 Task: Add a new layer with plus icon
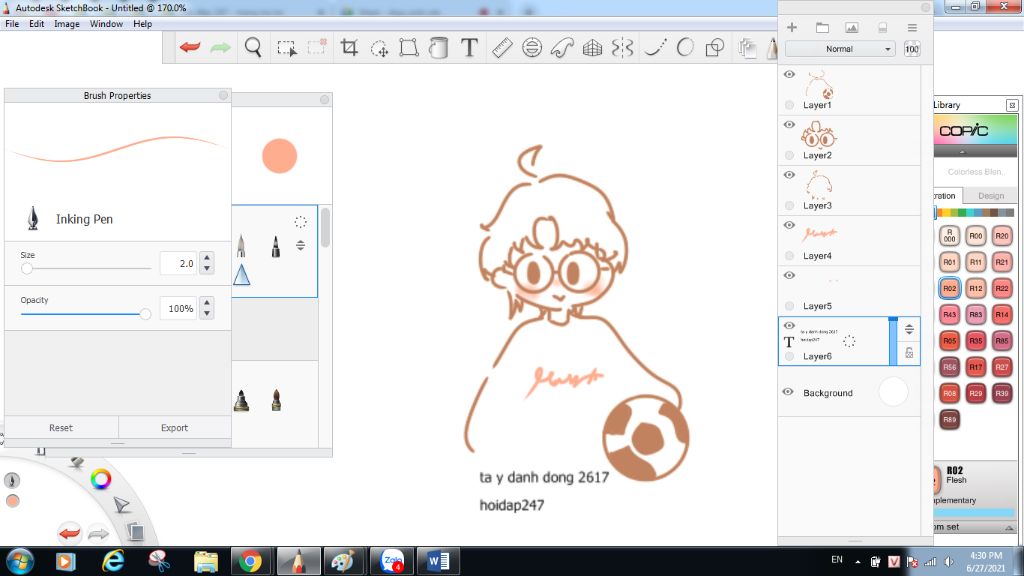(x=792, y=27)
